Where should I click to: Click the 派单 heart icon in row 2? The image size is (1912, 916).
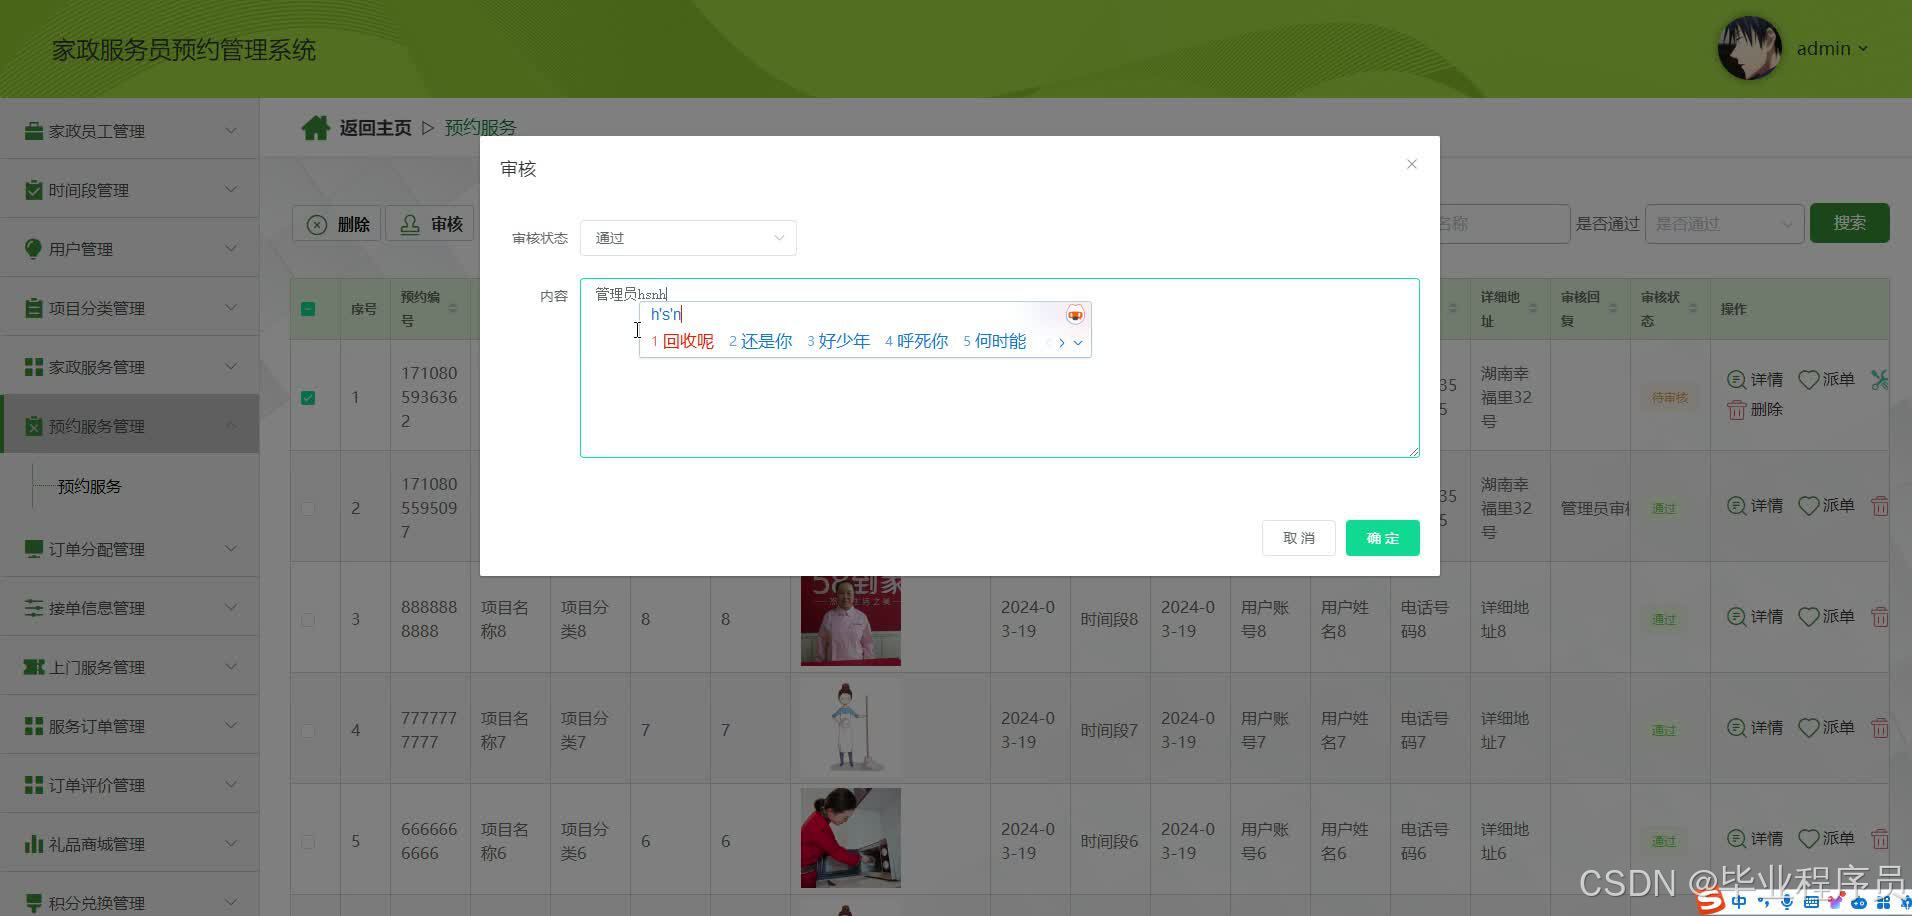[1808, 506]
